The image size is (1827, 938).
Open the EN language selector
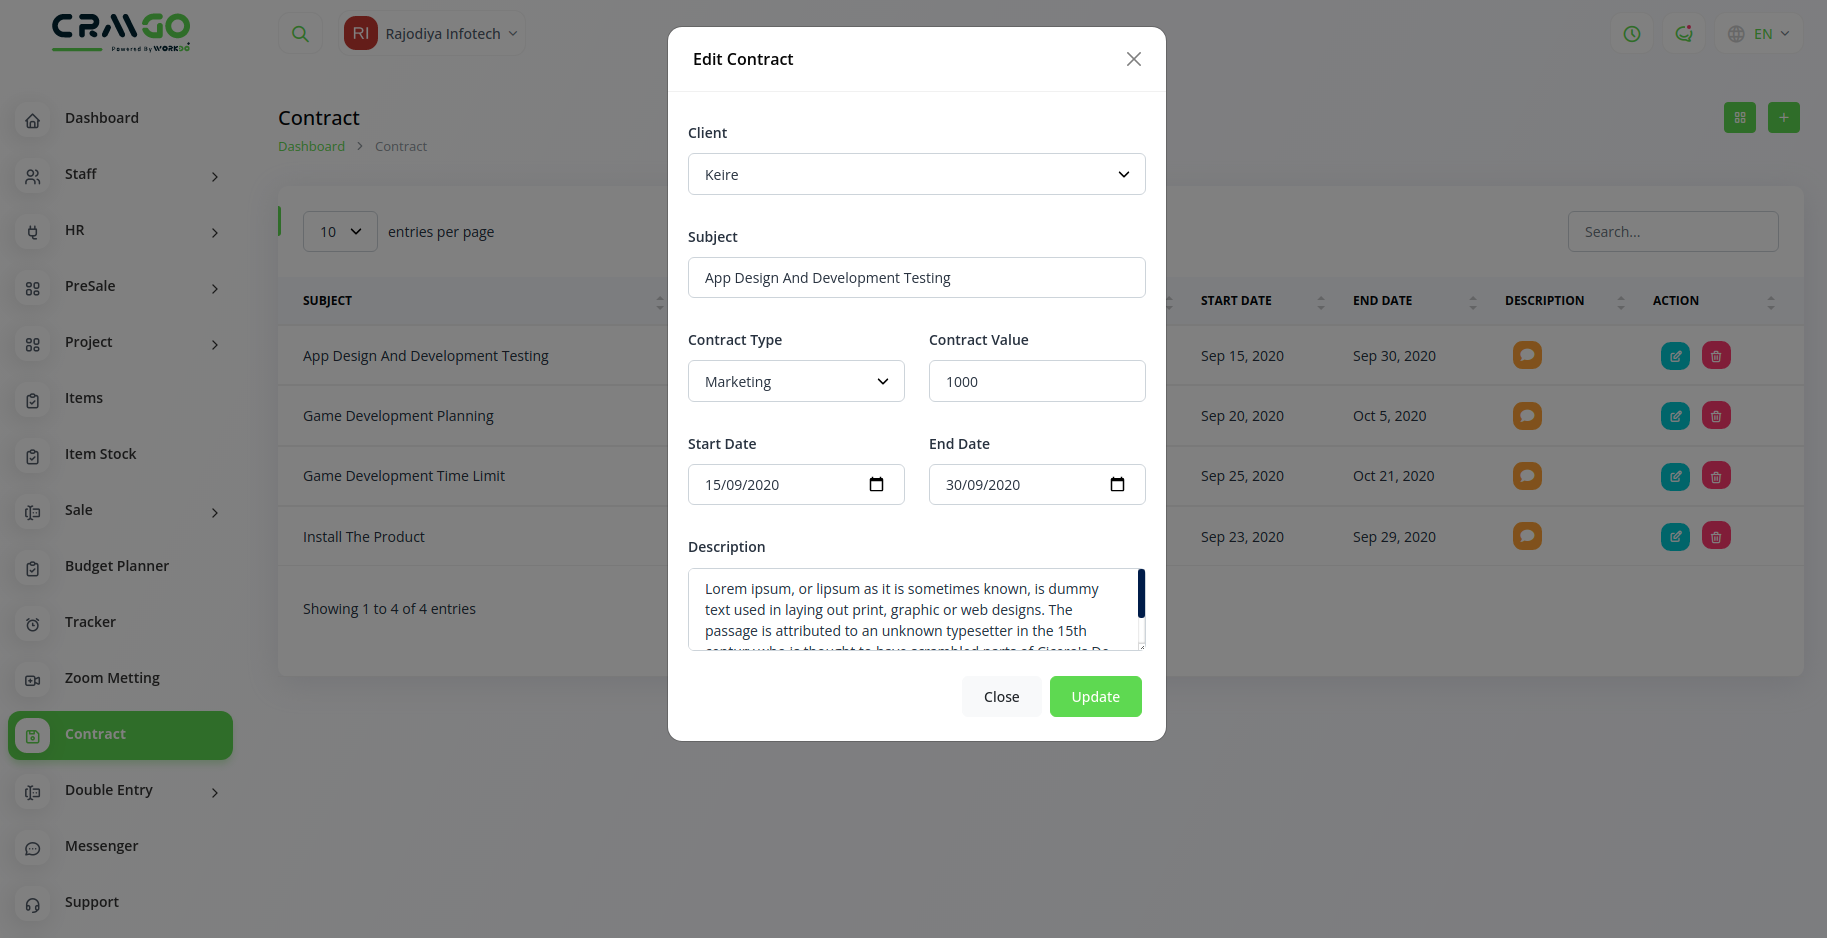[1759, 34]
